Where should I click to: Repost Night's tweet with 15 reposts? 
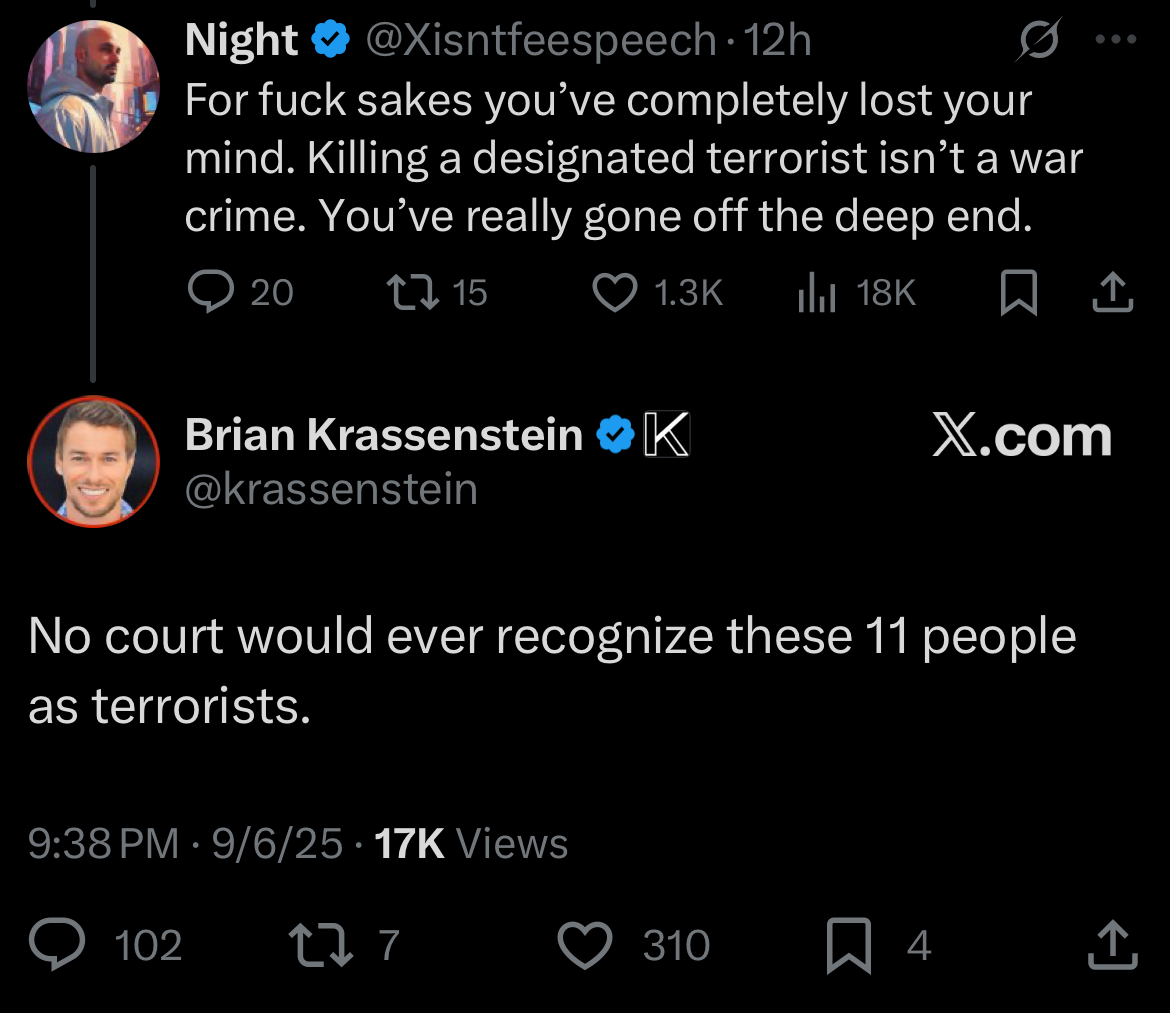[412, 292]
